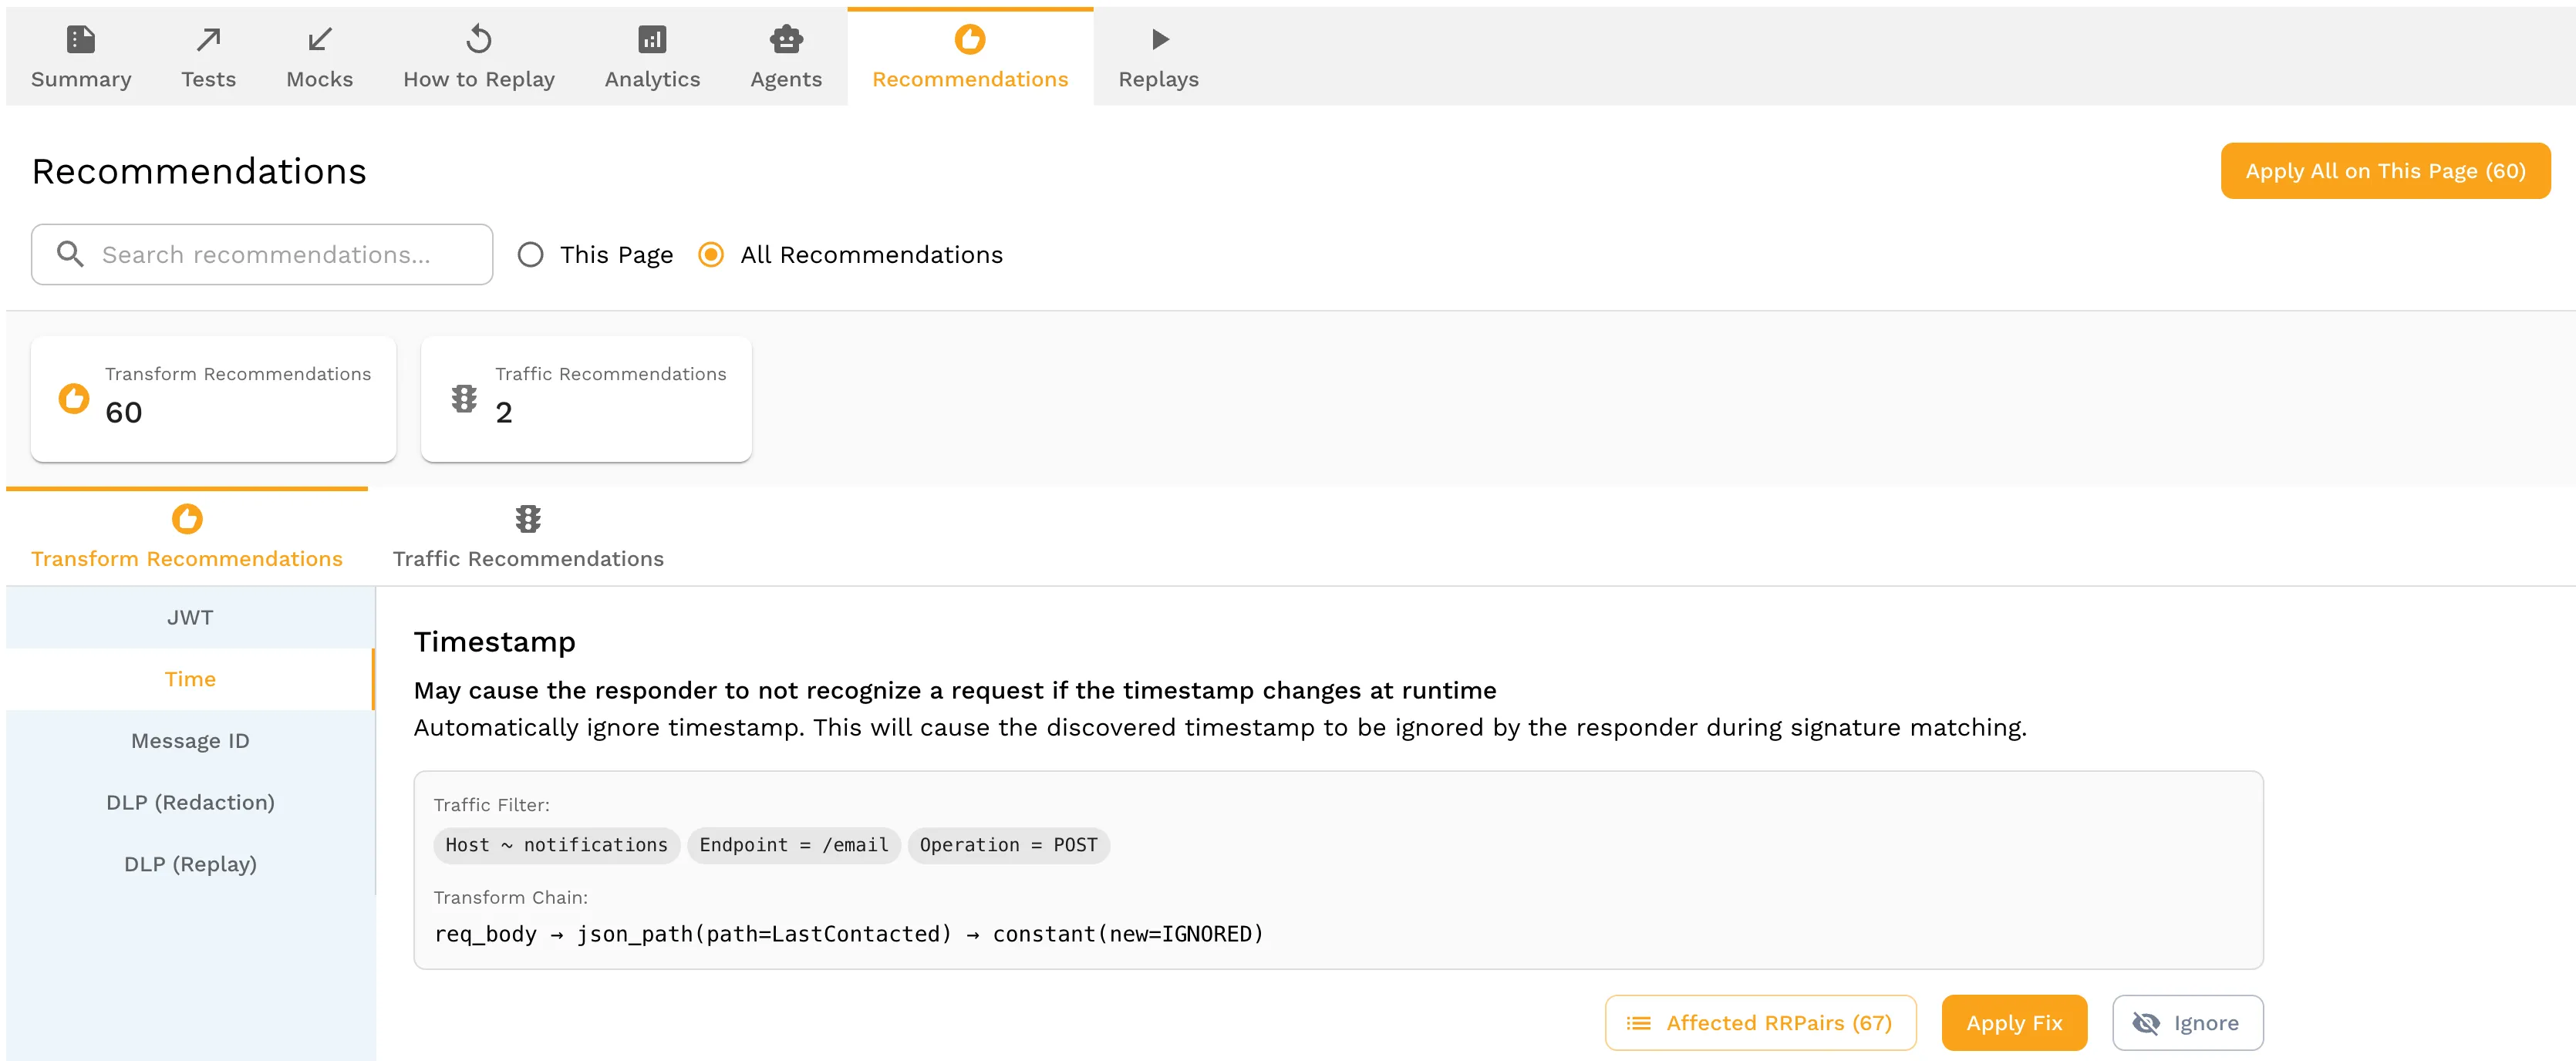Click the Replays play icon
Image resolution: width=2576 pixels, height=1061 pixels.
coord(1158,39)
